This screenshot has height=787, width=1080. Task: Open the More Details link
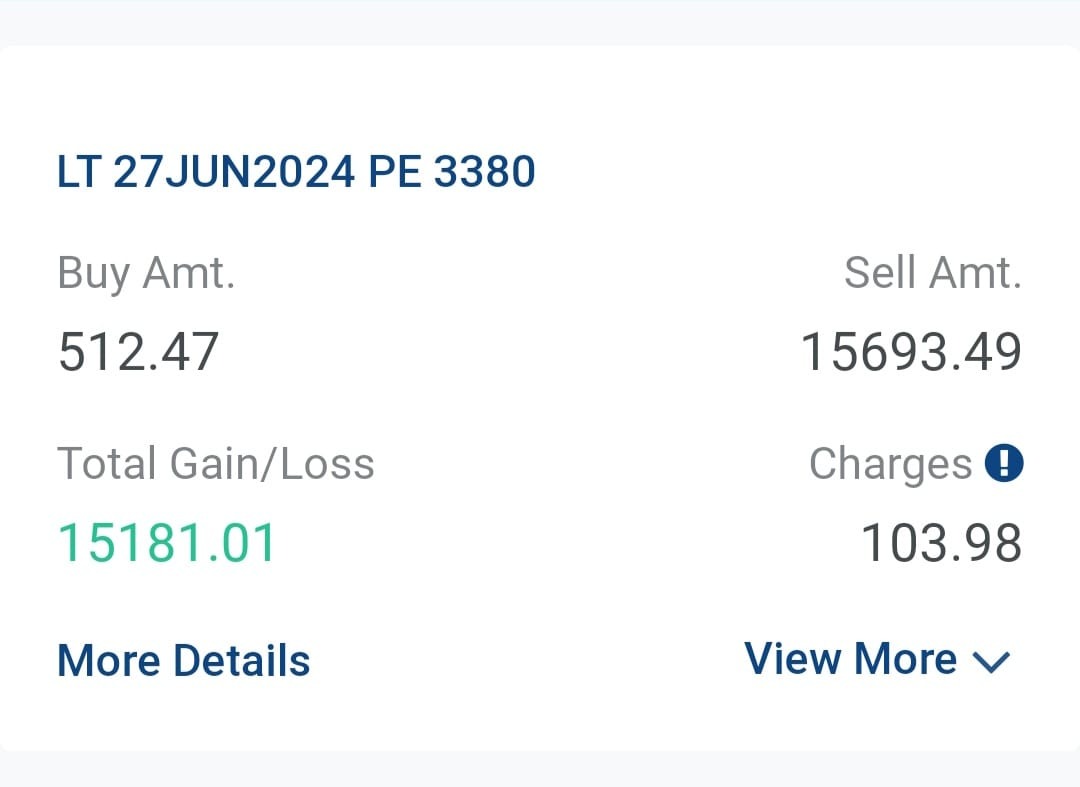(184, 661)
